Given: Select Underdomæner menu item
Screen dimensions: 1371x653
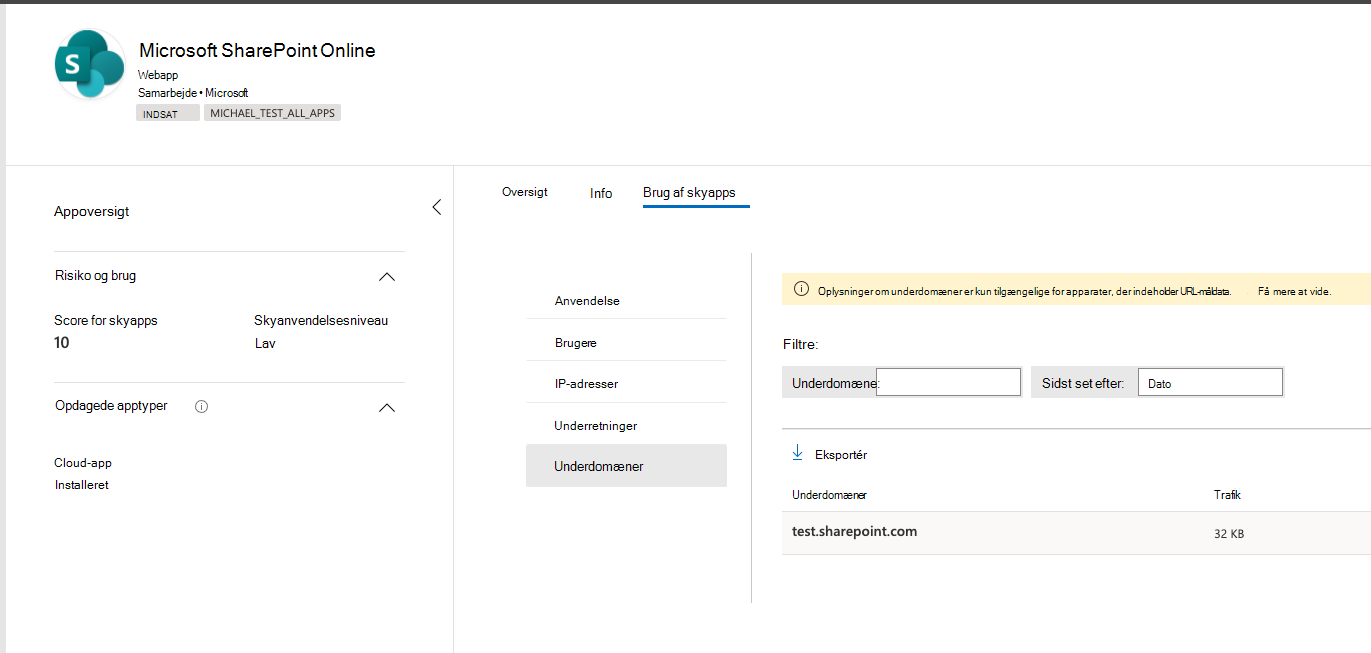Looking at the screenshot, I should coord(598,467).
